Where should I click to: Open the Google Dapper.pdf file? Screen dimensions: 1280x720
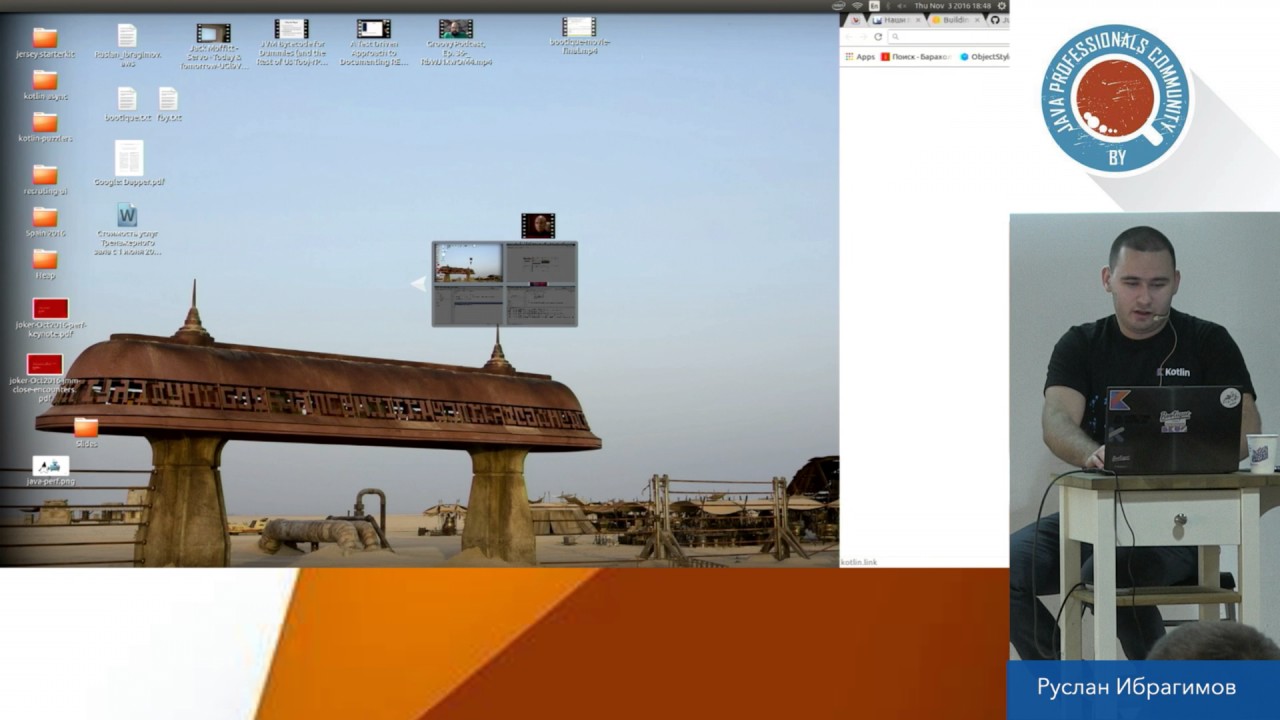[x=129, y=158]
